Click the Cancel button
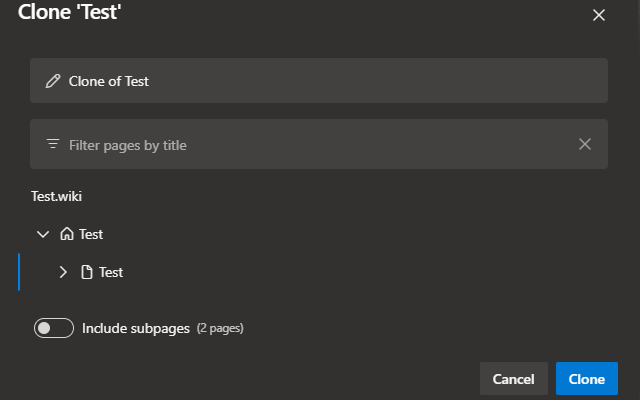The image size is (640, 400). 513,379
